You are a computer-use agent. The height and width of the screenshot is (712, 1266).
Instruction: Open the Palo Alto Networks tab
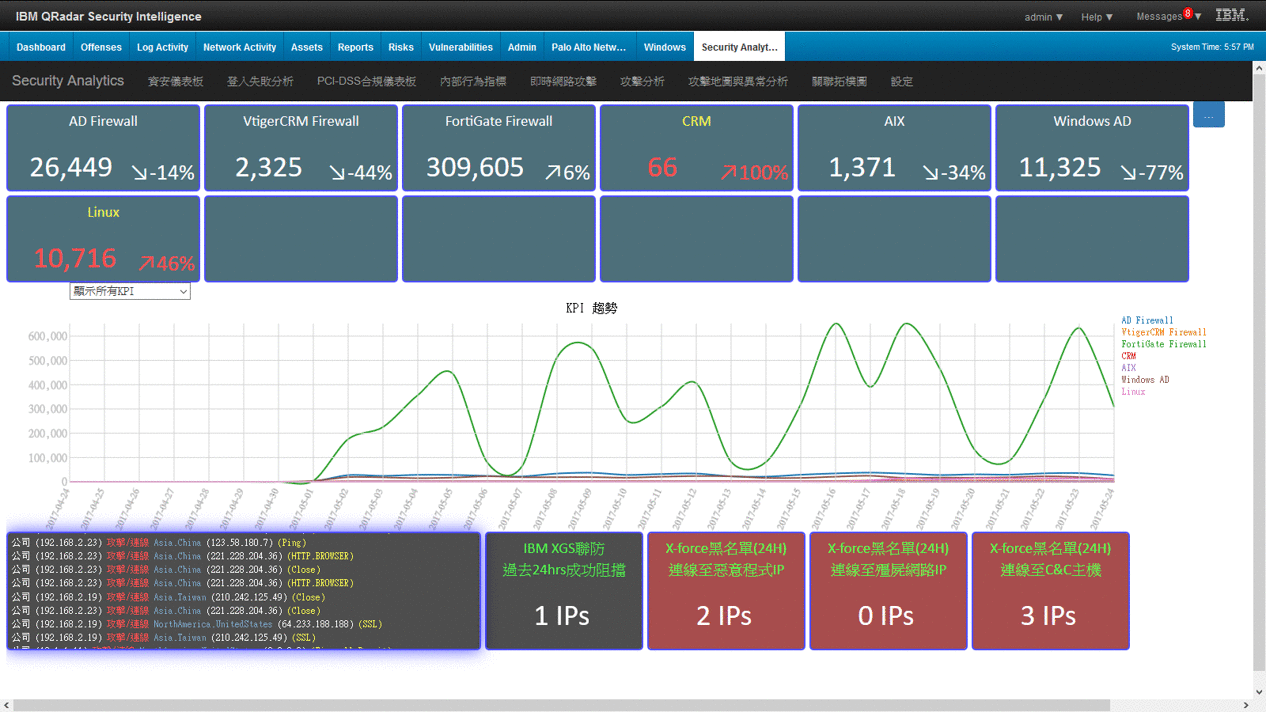[x=589, y=47]
